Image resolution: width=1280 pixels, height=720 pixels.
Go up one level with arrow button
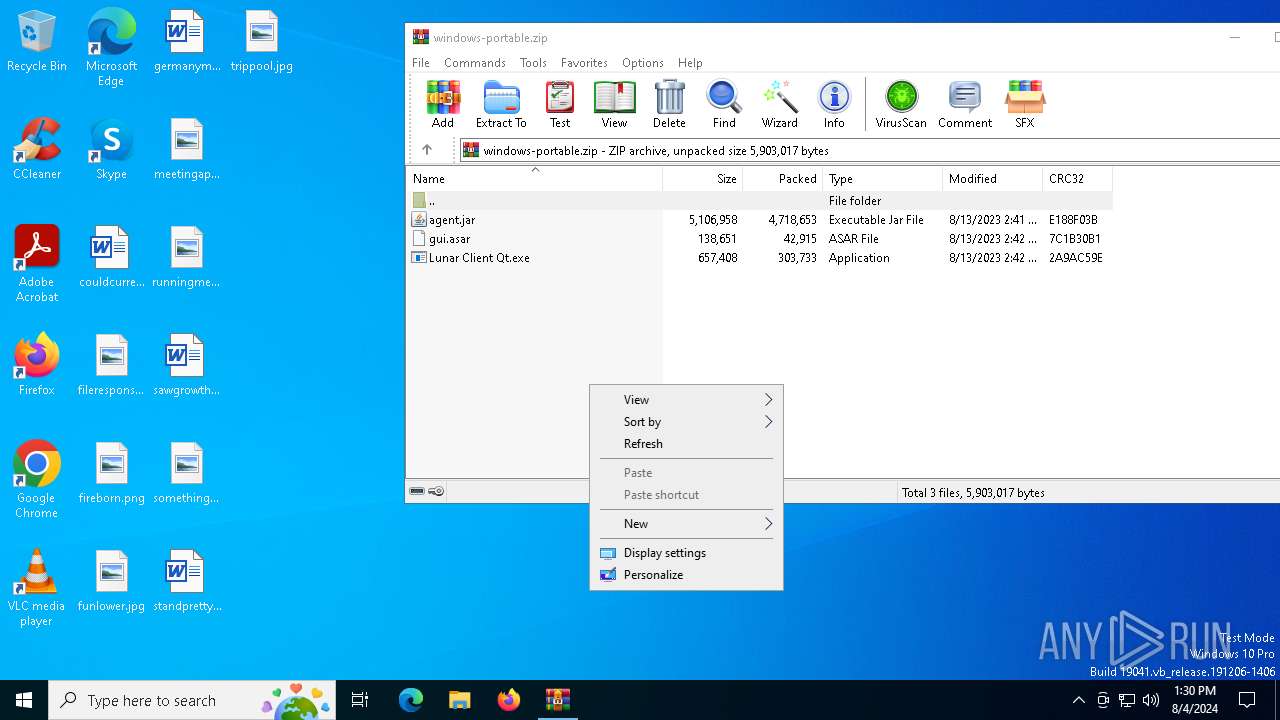coord(427,150)
